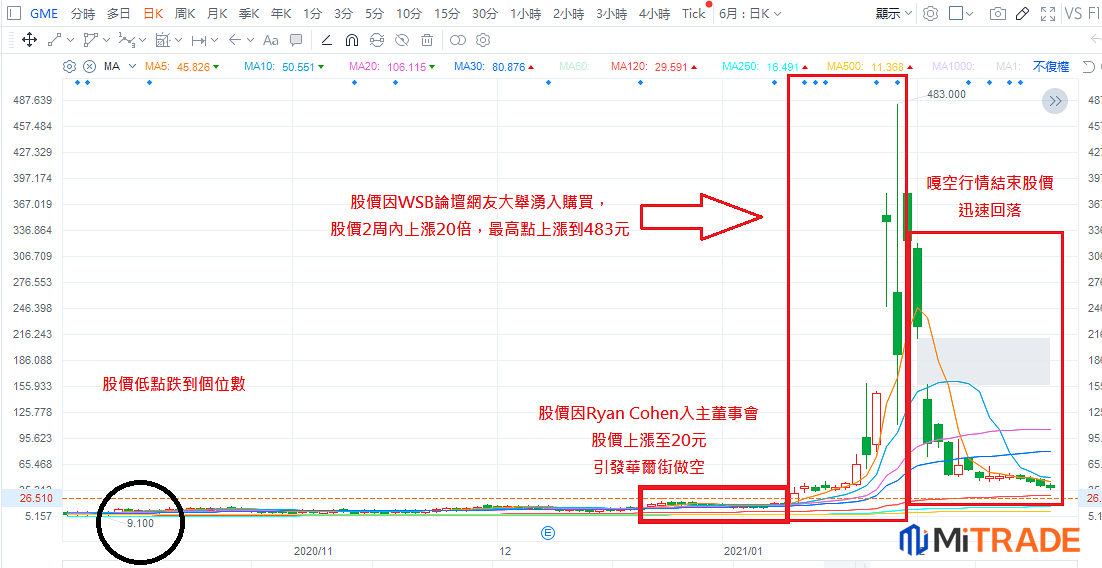Enter fullscreen chart mode

coord(1047,14)
